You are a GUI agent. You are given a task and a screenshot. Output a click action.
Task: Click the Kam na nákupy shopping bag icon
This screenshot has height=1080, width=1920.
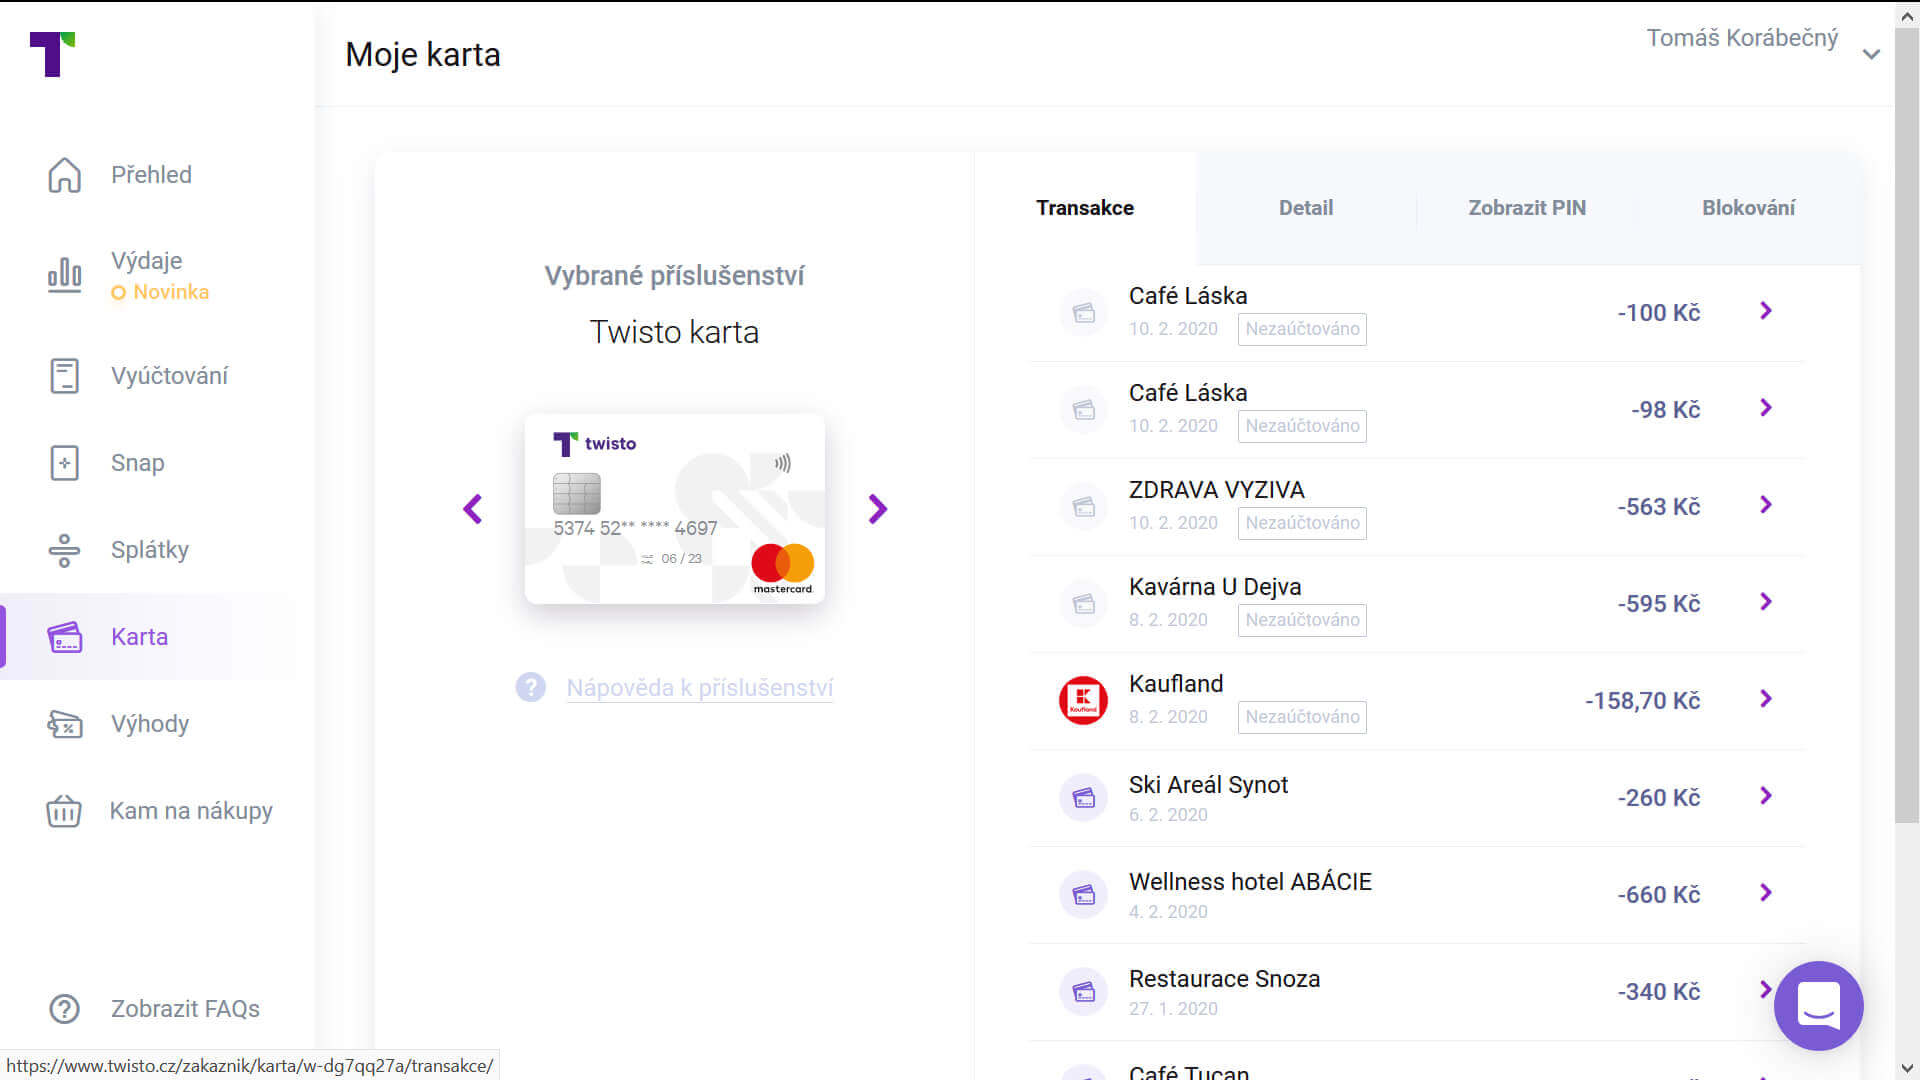(x=63, y=810)
